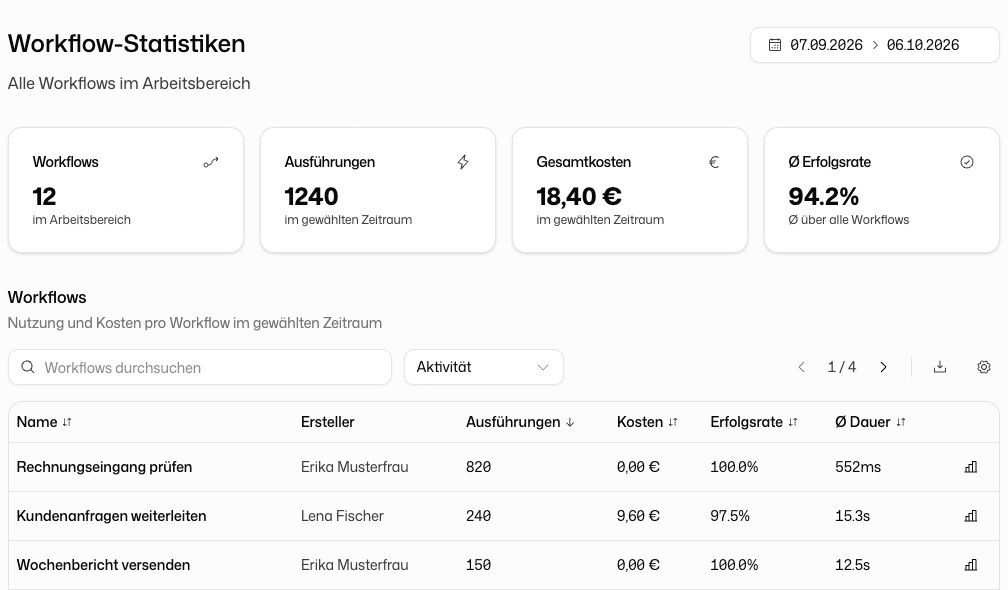
Task: Click the 150 executions value
Action: (478, 565)
